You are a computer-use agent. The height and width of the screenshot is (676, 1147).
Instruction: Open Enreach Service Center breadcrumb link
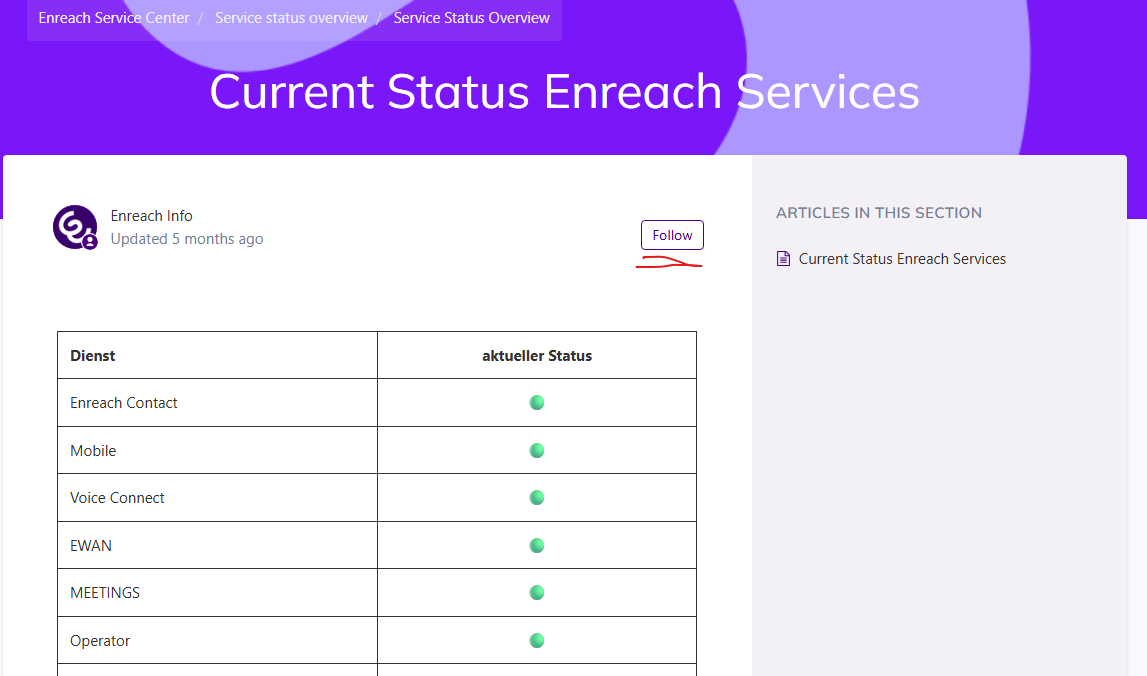[114, 18]
